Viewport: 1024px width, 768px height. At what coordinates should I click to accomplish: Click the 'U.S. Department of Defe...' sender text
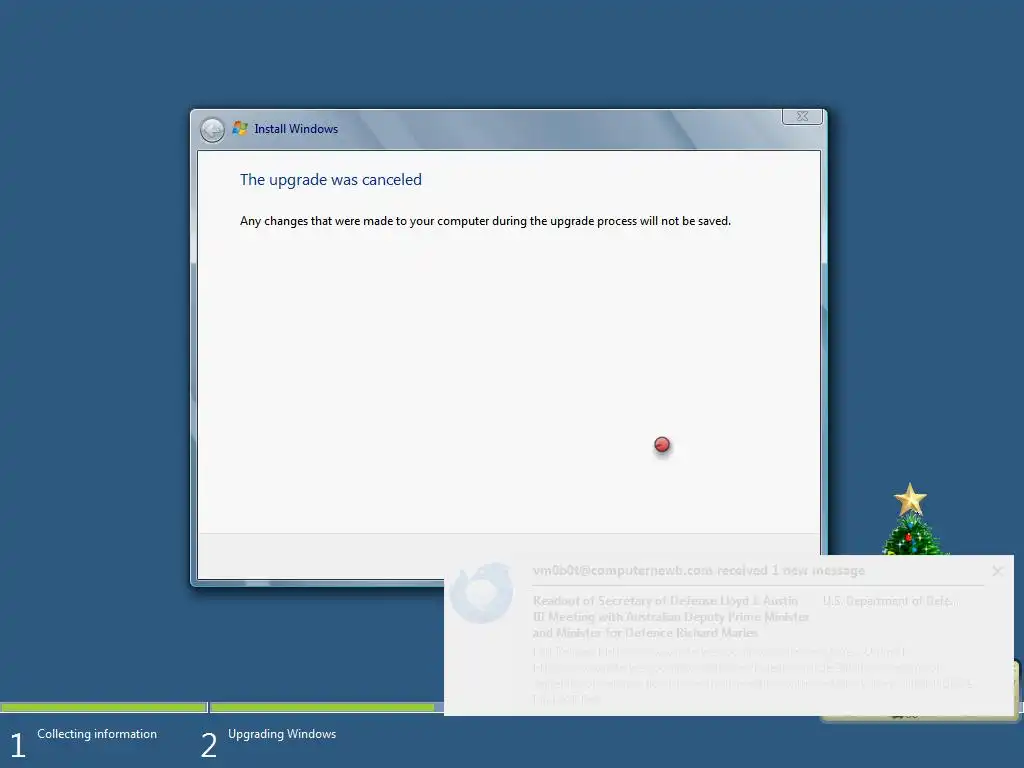(888, 601)
